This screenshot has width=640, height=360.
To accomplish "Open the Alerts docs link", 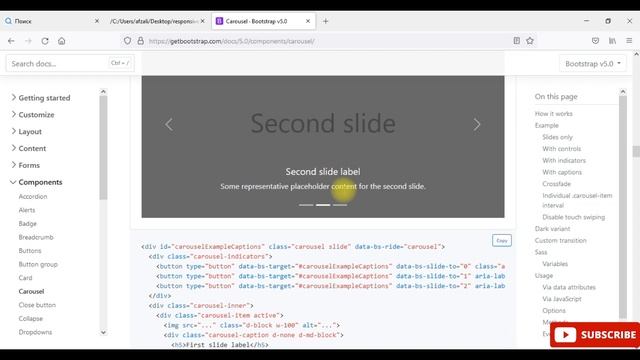I will (27, 210).
